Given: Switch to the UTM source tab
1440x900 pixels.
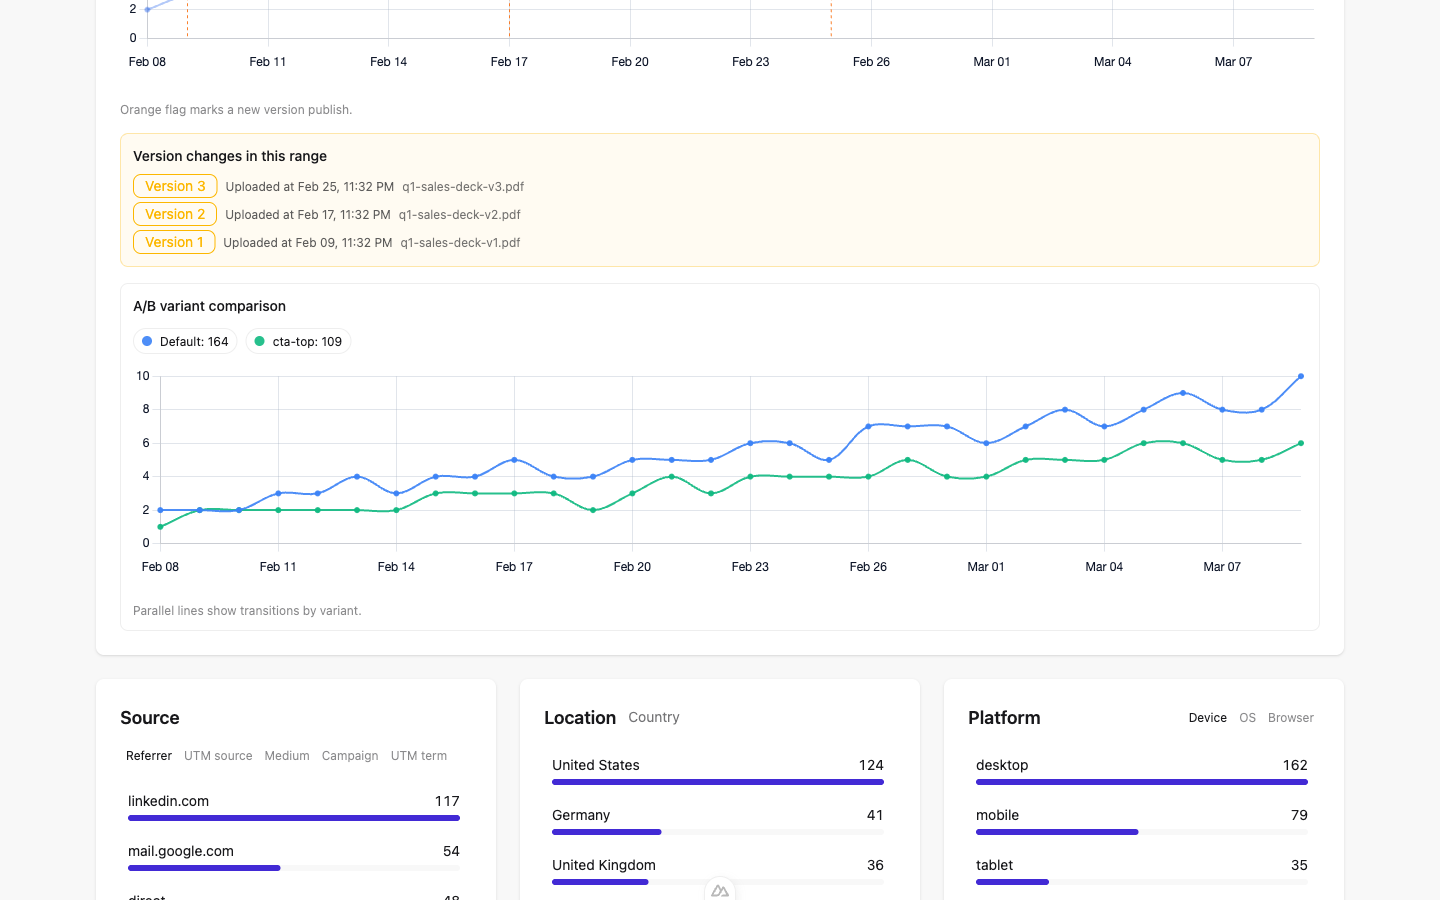Looking at the screenshot, I should coord(218,756).
